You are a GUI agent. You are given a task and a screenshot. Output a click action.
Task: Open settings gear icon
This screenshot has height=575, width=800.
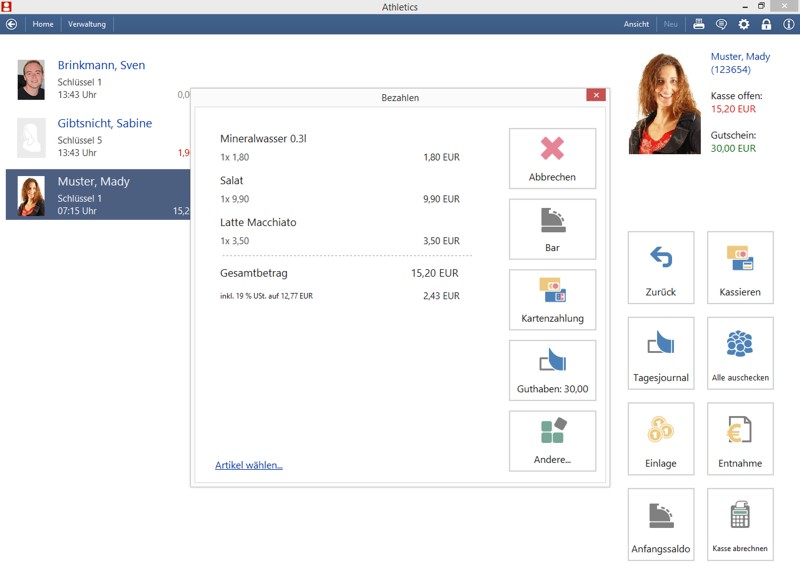pos(744,24)
